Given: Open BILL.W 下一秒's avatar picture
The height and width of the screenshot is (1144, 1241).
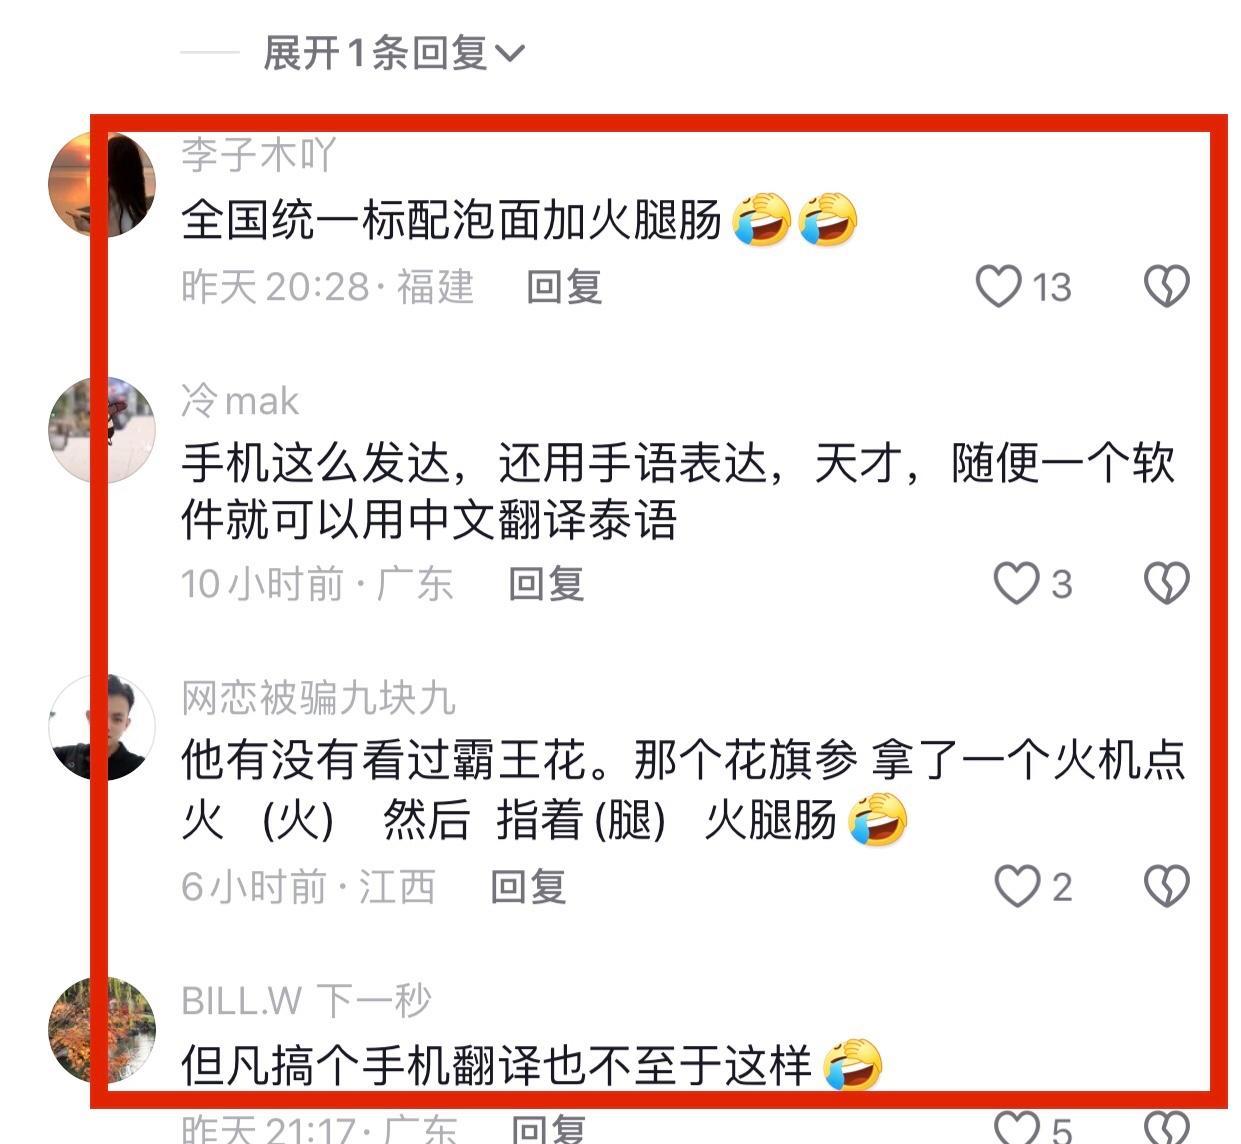Looking at the screenshot, I should (x=102, y=1031).
